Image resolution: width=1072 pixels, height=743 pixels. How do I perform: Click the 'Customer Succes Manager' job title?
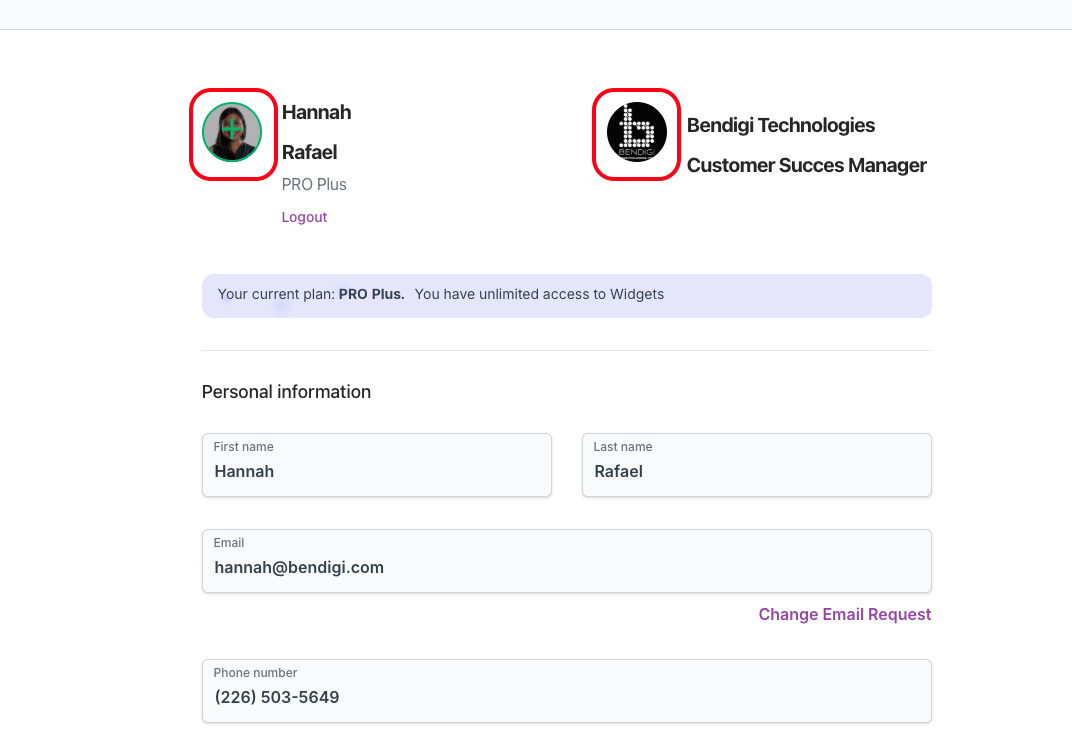806,165
